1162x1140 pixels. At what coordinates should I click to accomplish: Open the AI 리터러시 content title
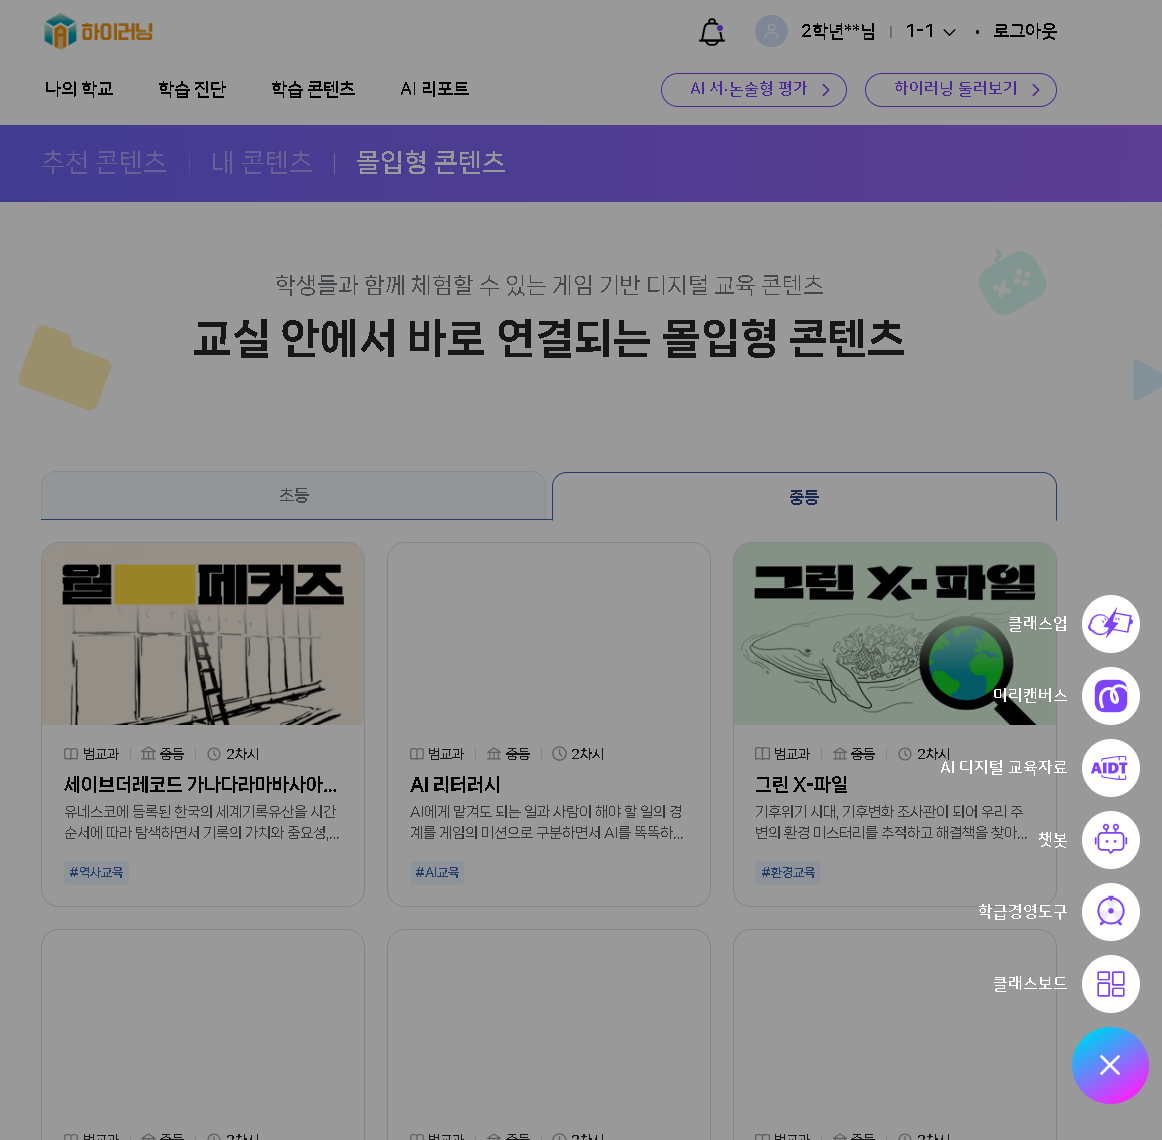(455, 784)
